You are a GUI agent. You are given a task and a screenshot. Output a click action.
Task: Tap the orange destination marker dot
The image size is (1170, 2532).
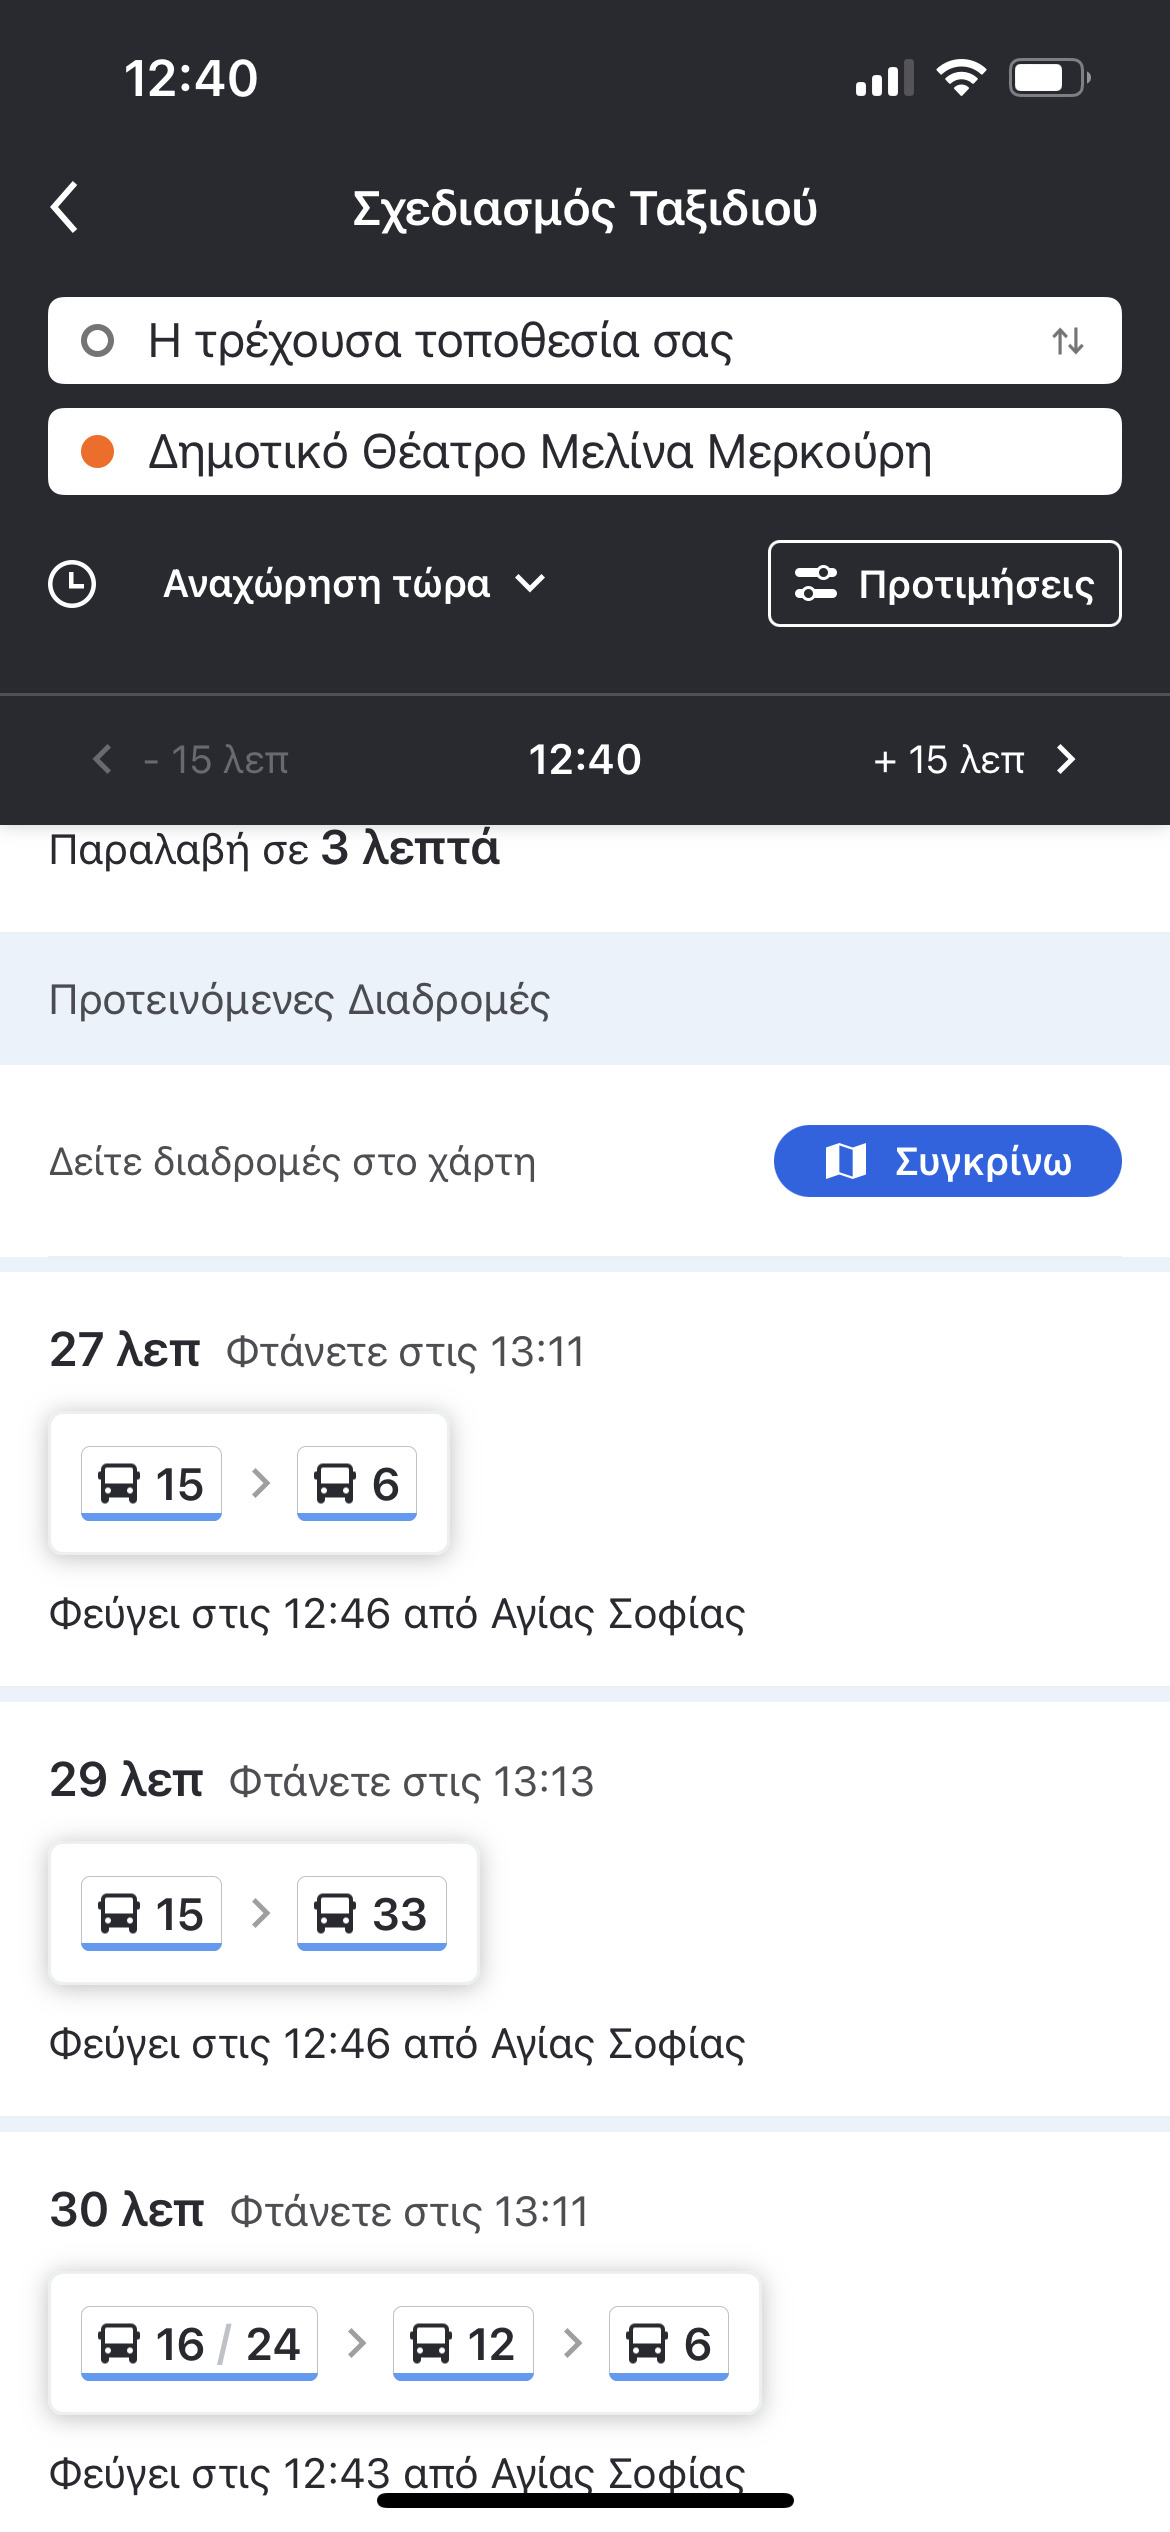point(97,452)
